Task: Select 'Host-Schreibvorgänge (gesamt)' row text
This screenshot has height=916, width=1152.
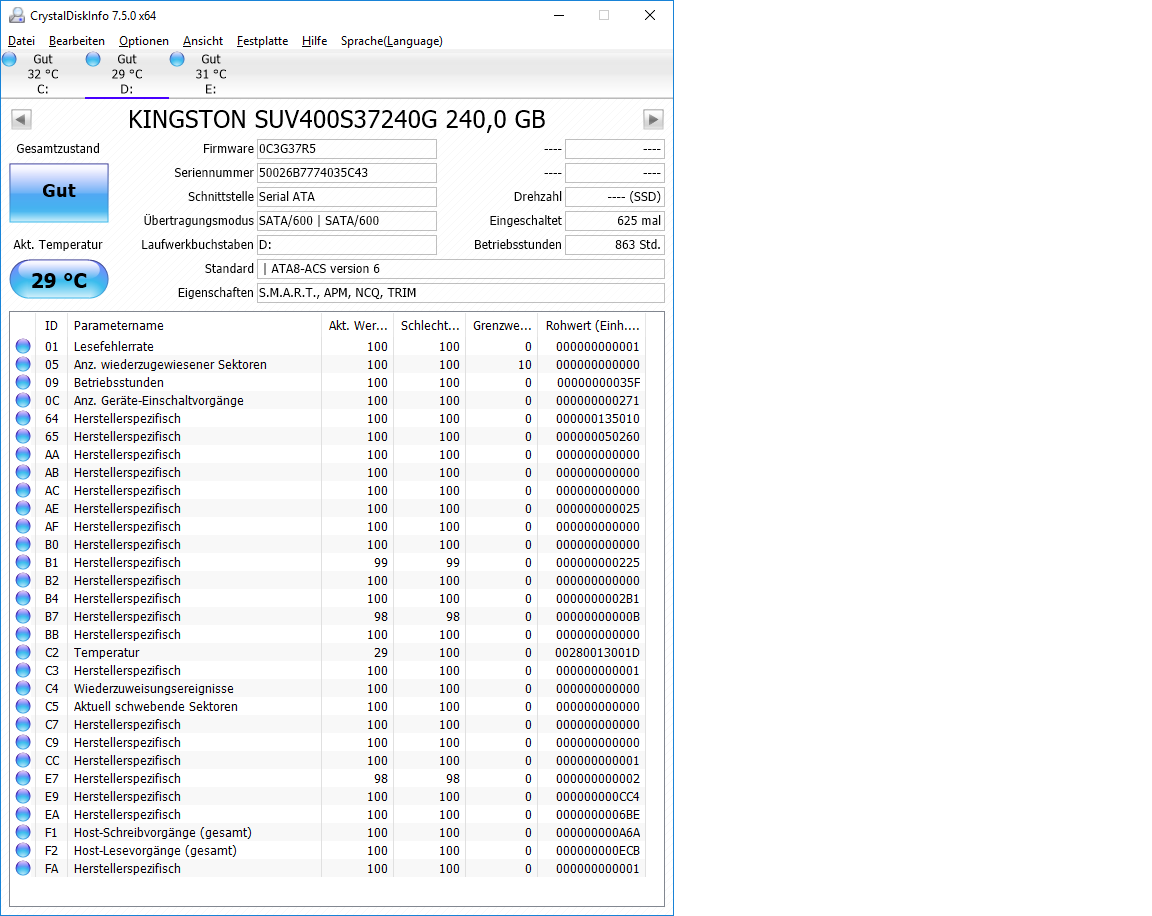Action: coord(162,833)
